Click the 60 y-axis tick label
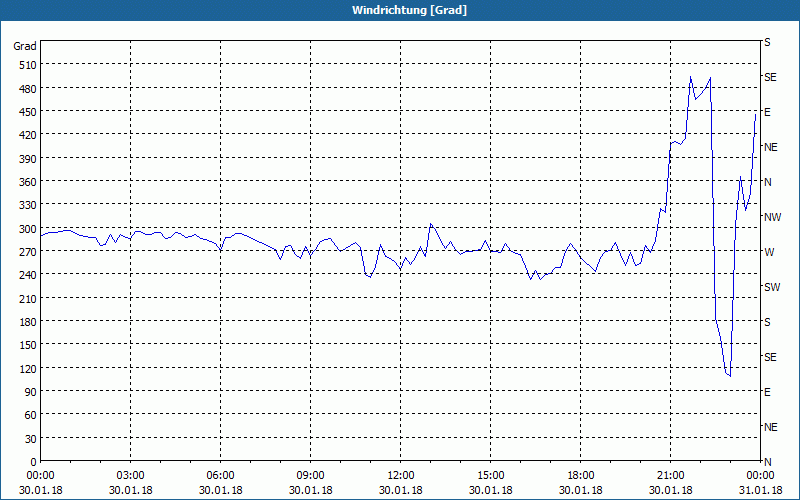Viewport: 800px width, 500px height. (x=31, y=415)
